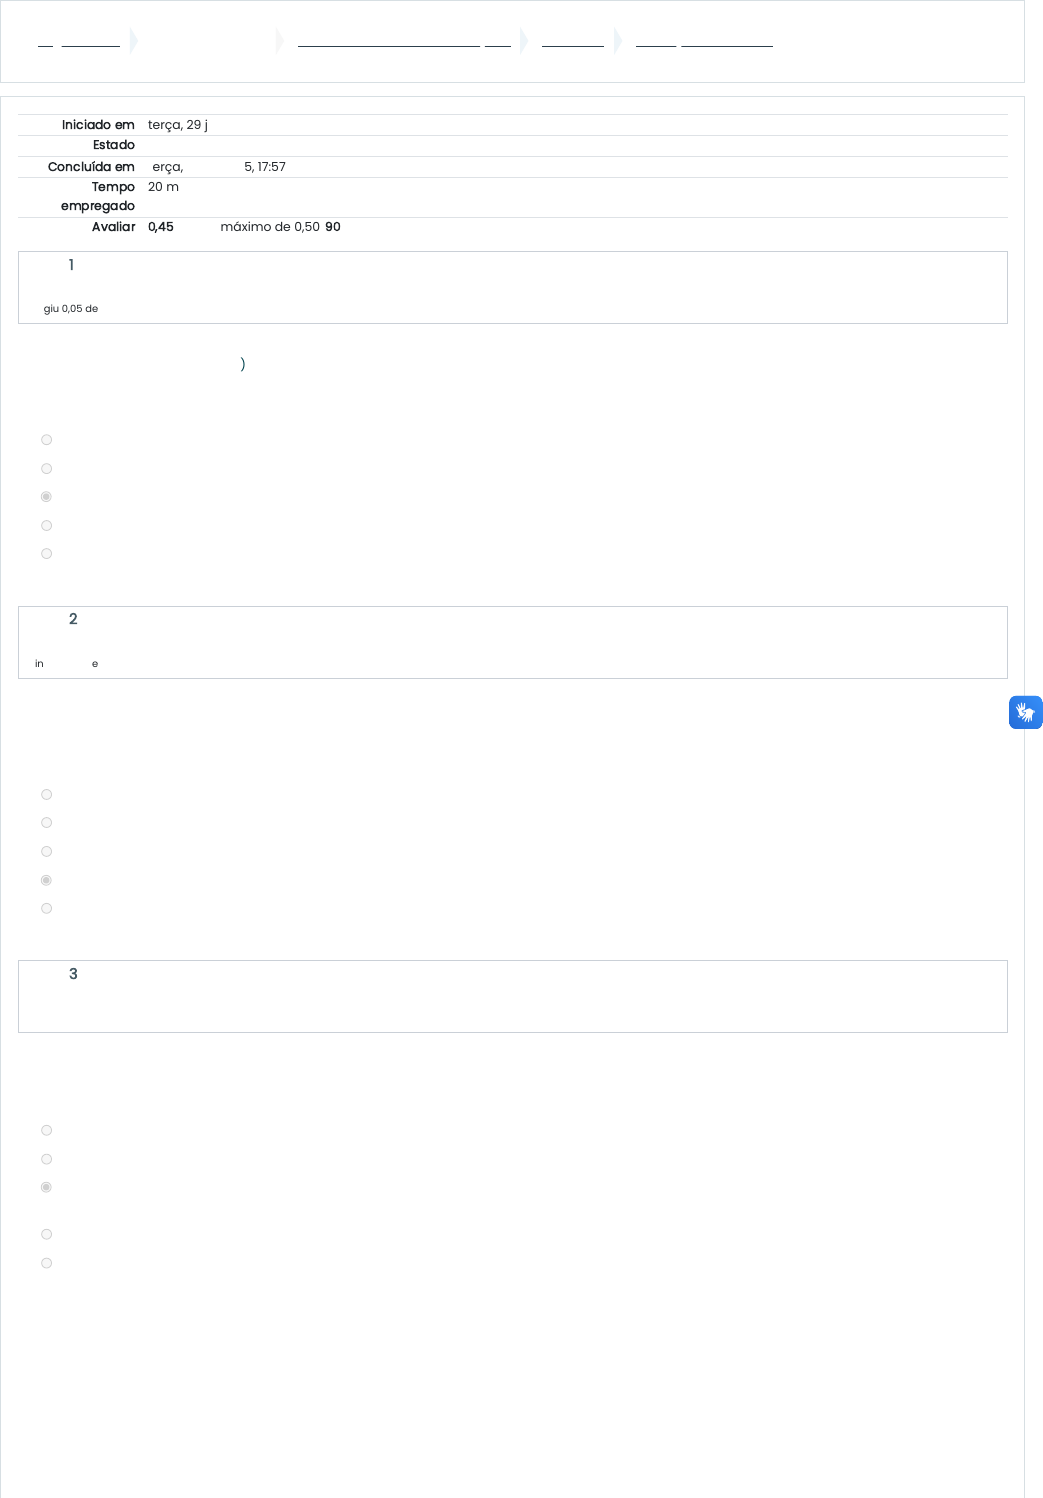Select the last answer option of question 3
This screenshot has width=1043, height=1498.
coord(46,1264)
